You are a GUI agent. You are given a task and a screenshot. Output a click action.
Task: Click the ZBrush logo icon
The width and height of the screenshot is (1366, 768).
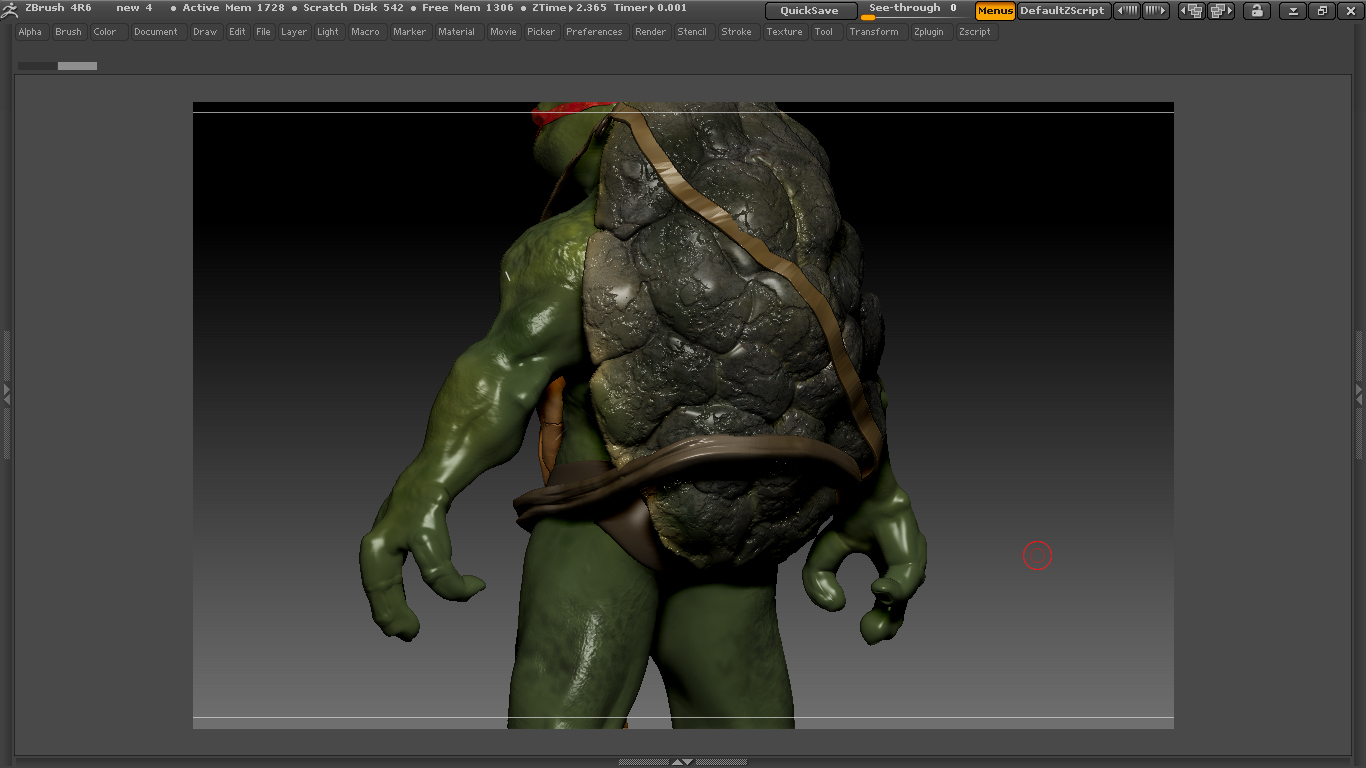point(9,9)
